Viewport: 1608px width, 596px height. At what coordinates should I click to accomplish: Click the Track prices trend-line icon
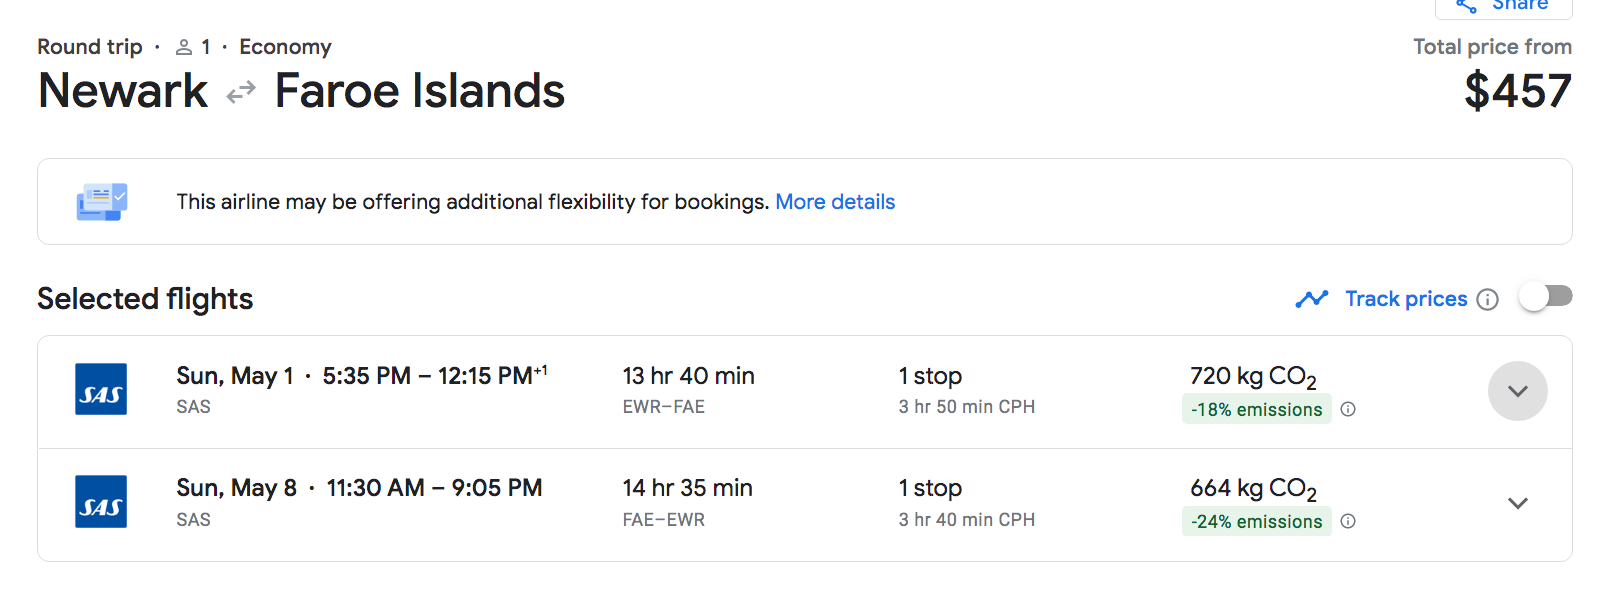pos(1311,299)
